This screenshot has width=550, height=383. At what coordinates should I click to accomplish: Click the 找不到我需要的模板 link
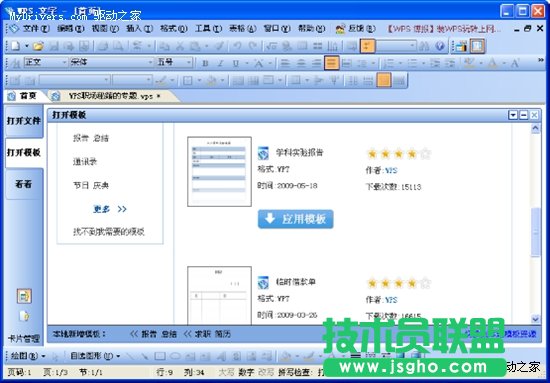click(109, 232)
